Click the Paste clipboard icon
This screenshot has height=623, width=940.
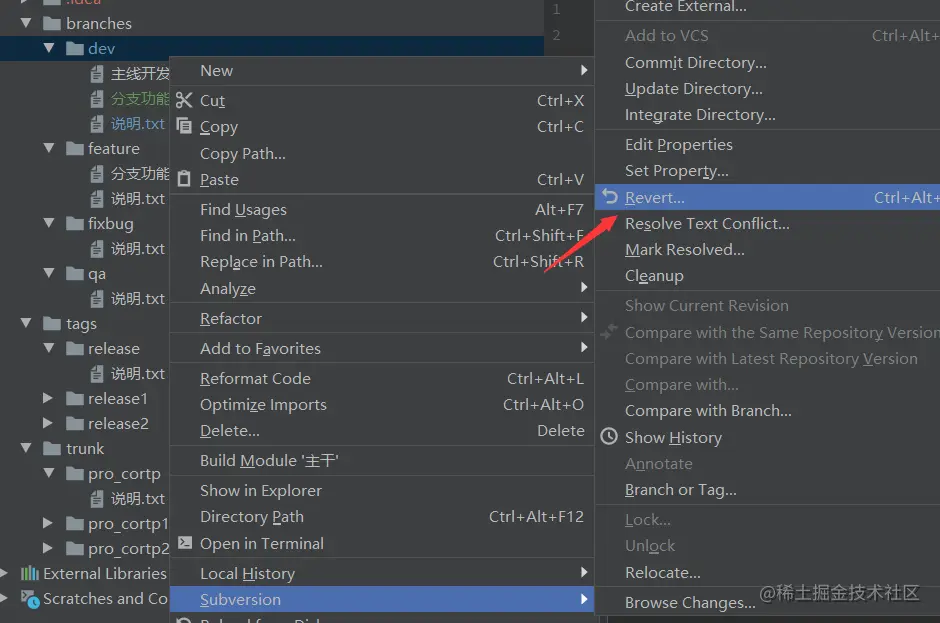(x=184, y=179)
